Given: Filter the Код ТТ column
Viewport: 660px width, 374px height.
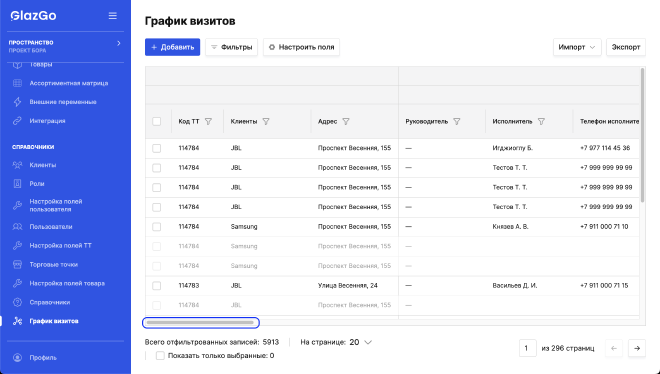Looking at the screenshot, I should [x=208, y=122].
